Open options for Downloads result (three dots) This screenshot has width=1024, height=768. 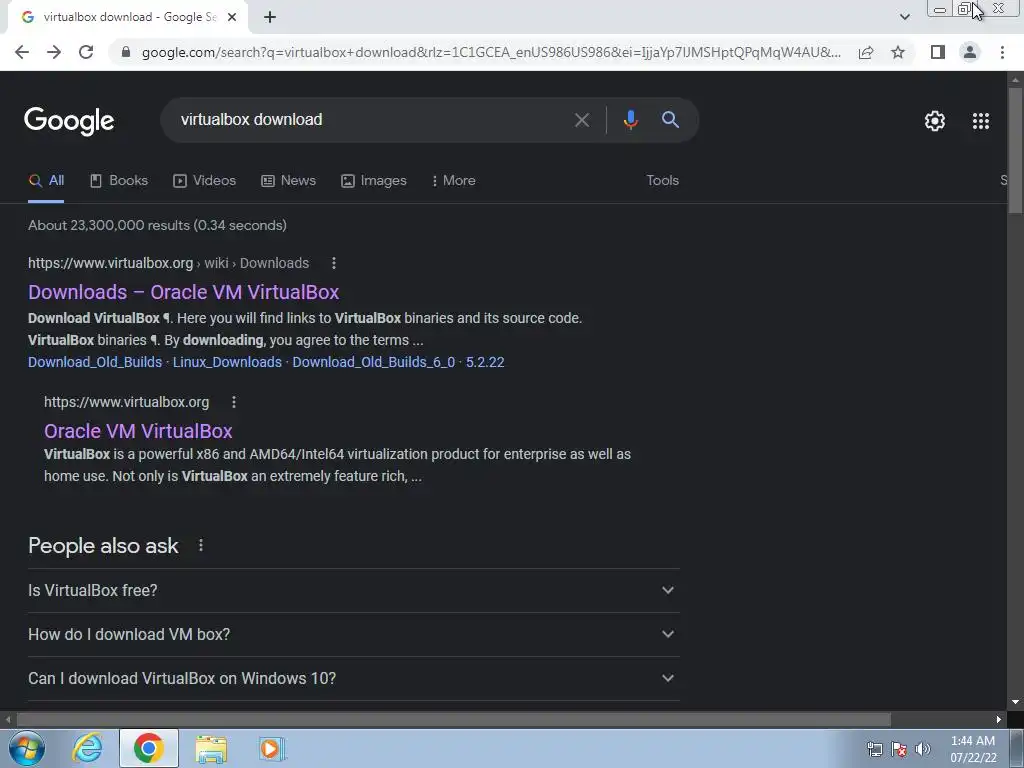point(334,263)
